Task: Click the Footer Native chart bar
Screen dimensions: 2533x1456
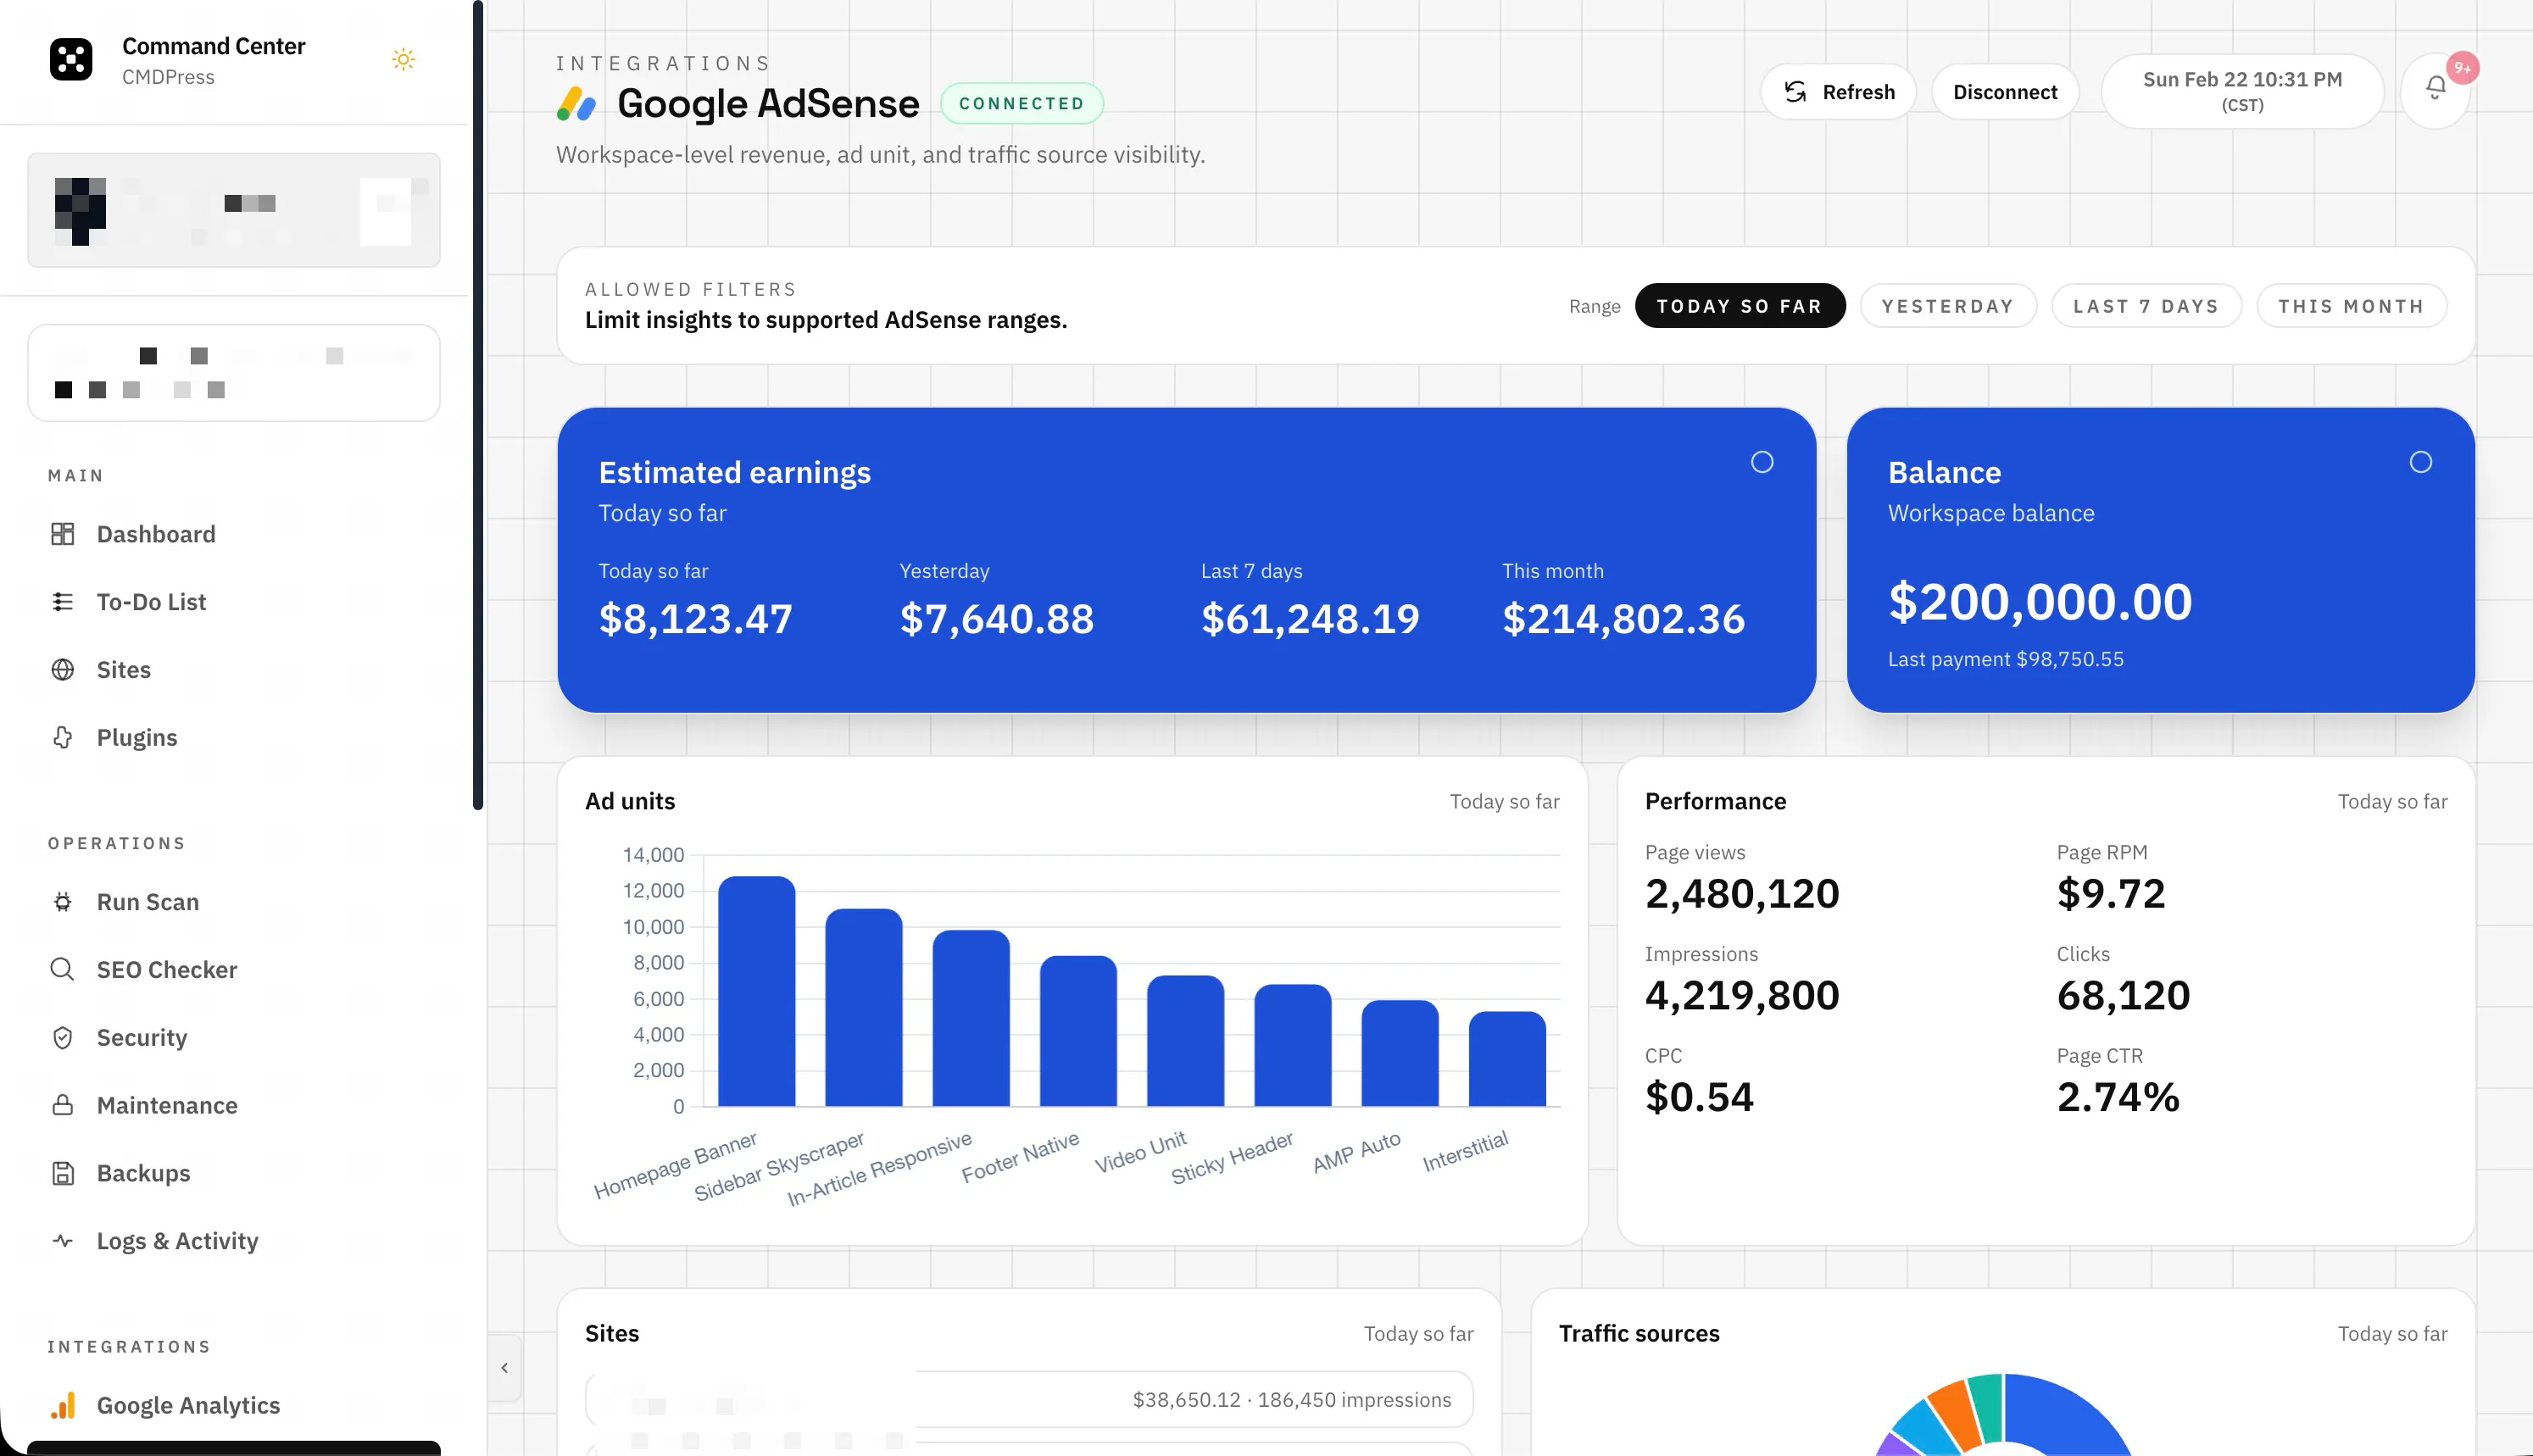Action: [x=1078, y=1031]
